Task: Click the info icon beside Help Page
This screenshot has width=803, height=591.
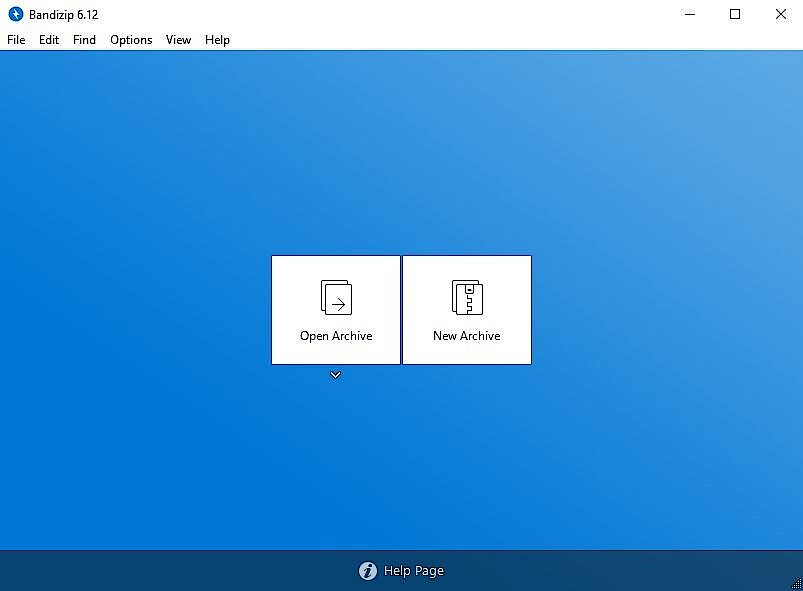Action: [368, 570]
